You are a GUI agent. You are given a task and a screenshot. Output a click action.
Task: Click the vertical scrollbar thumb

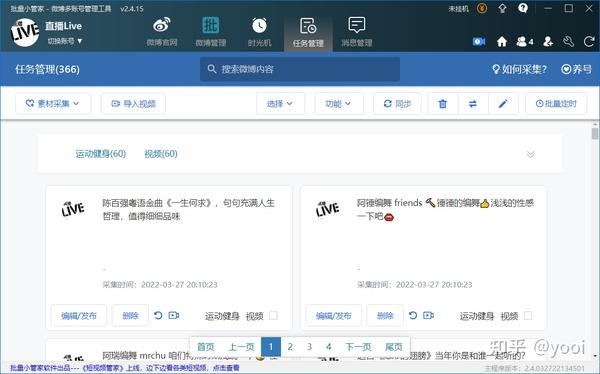594,134
